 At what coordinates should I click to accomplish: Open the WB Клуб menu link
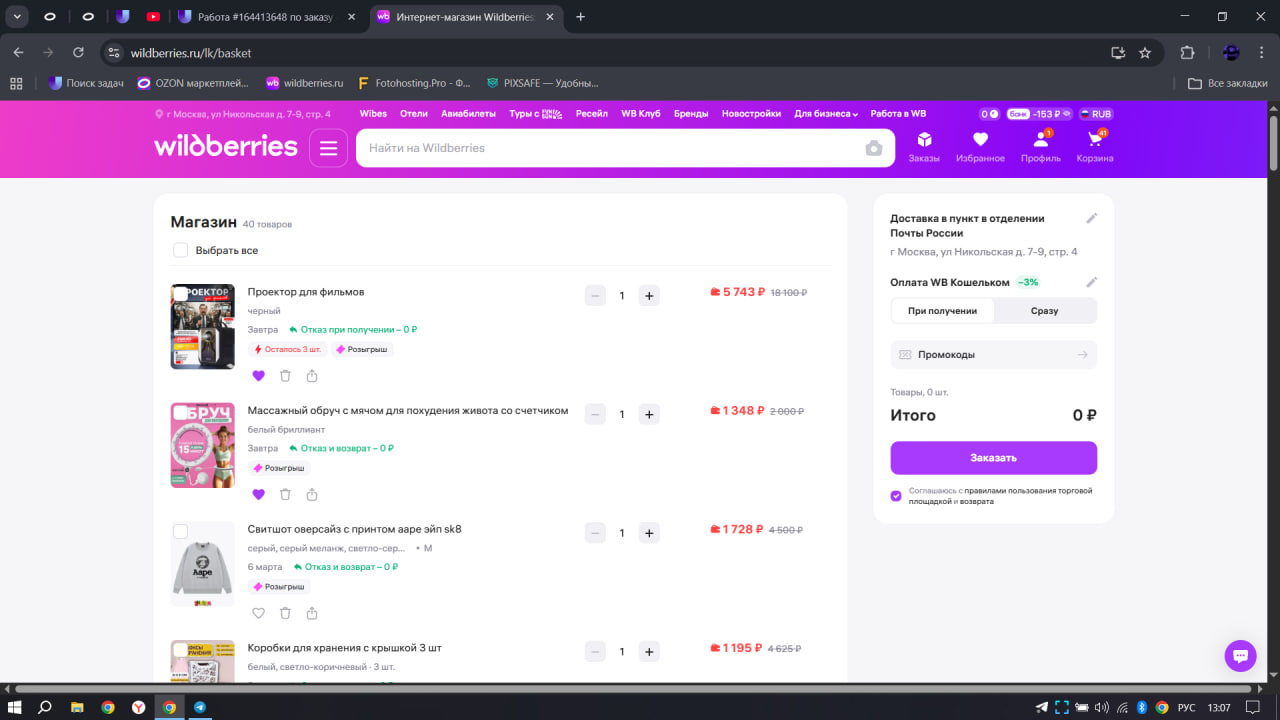(641, 114)
